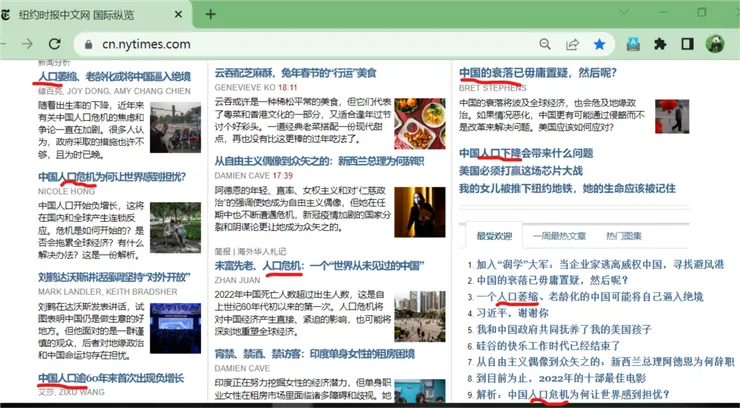Click food dishes thumbnail of 云吞 article
The height and width of the screenshot is (408, 740).
pos(420,124)
